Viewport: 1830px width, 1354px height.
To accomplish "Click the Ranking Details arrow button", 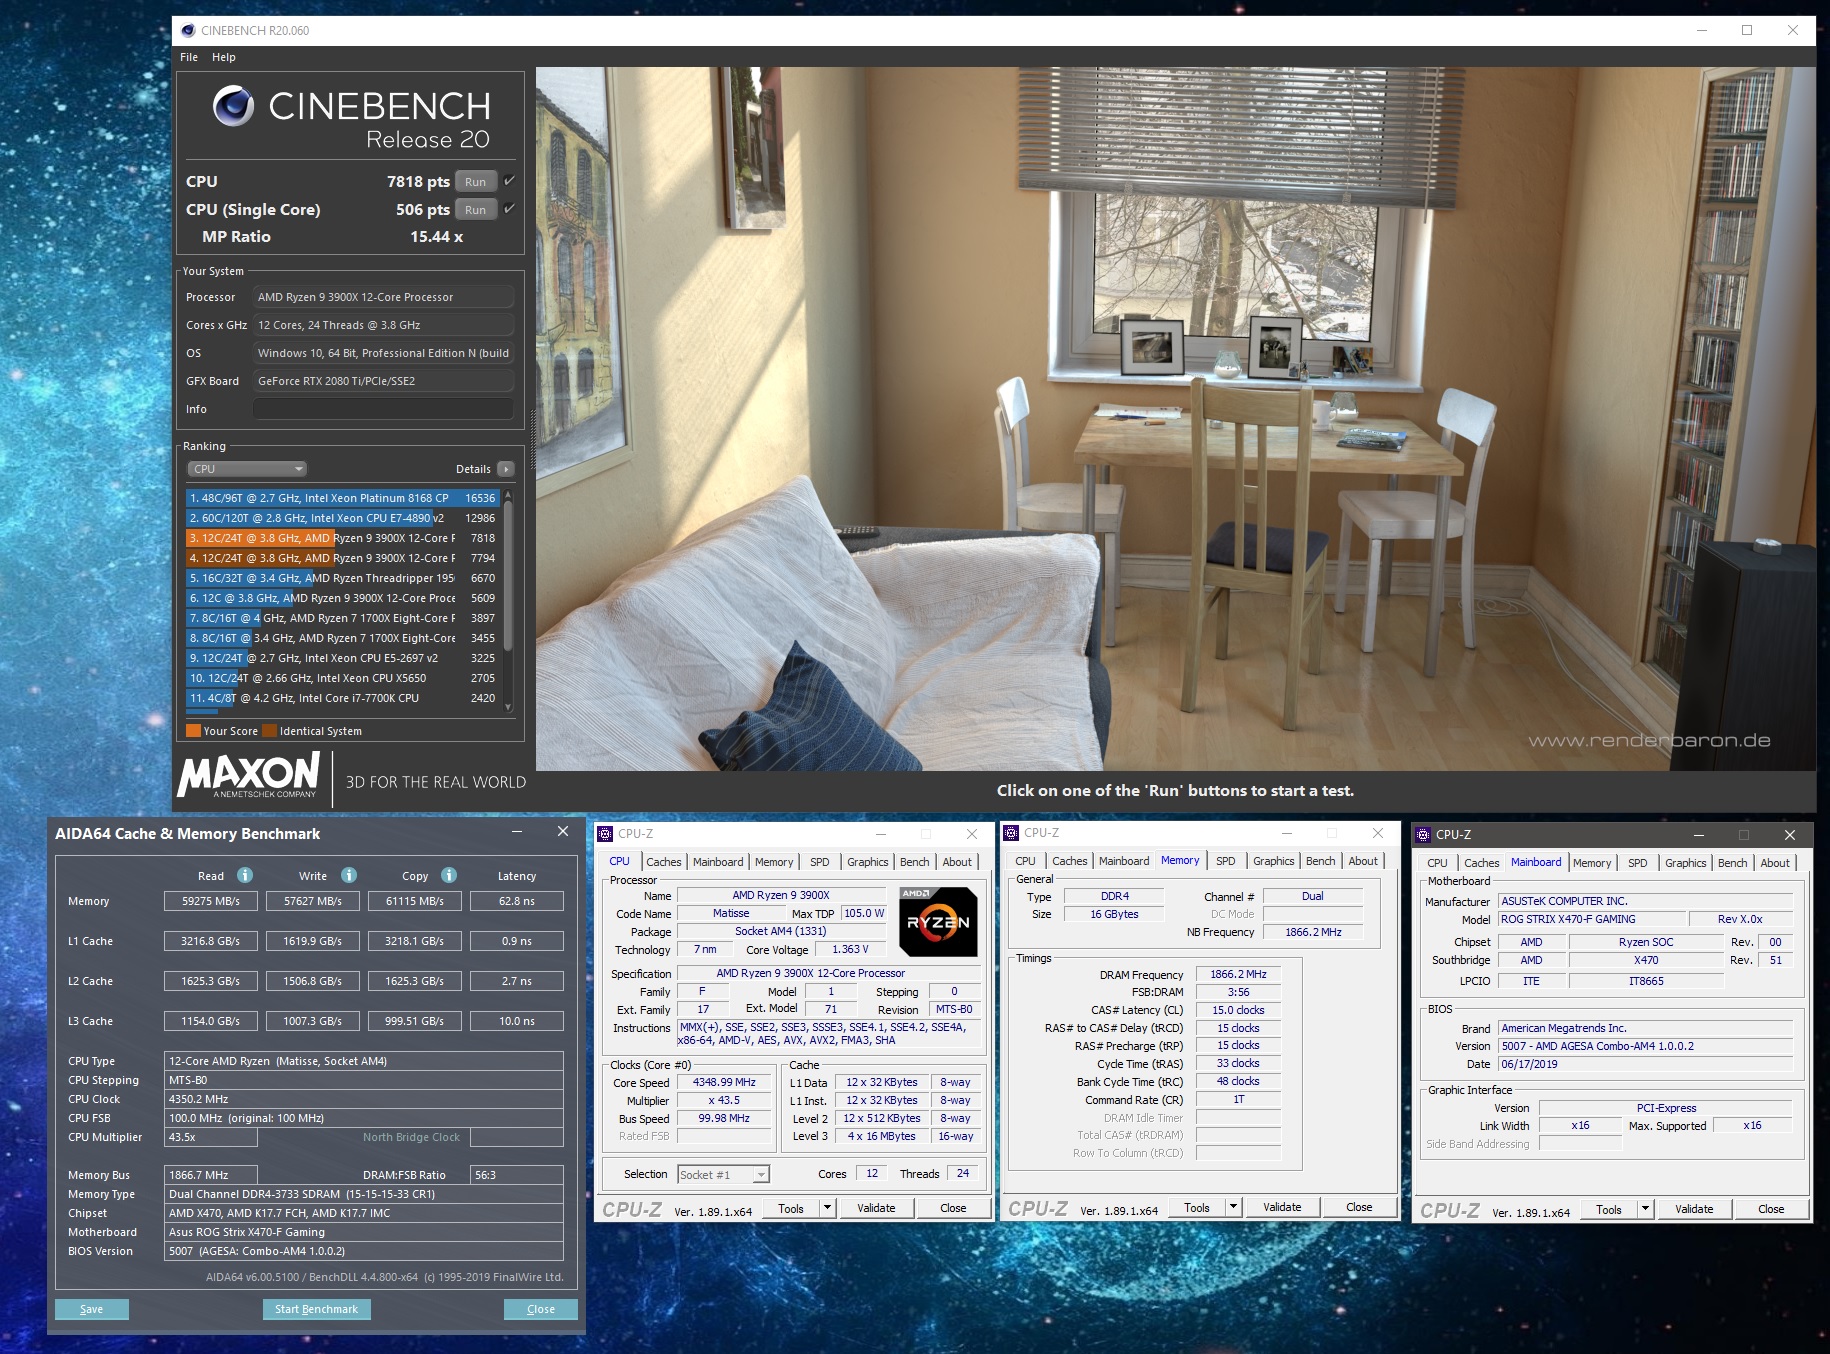I will coord(506,469).
